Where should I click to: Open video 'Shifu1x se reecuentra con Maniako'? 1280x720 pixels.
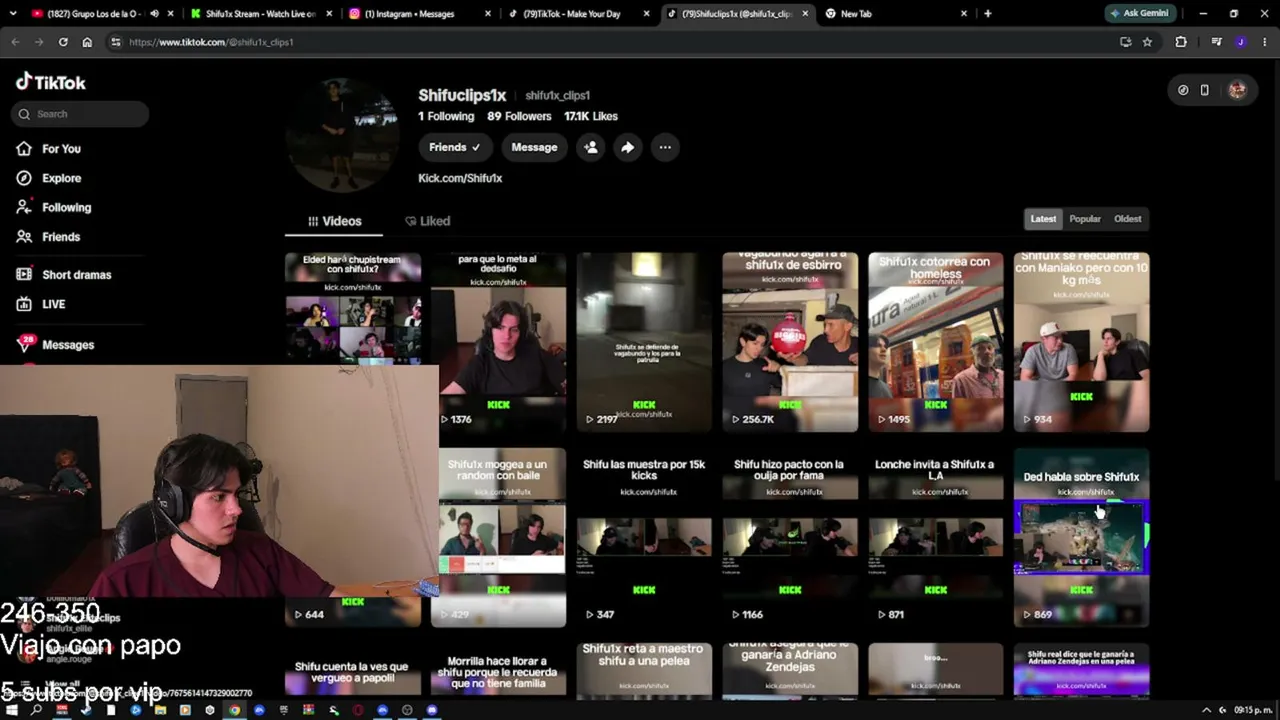click(1082, 342)
